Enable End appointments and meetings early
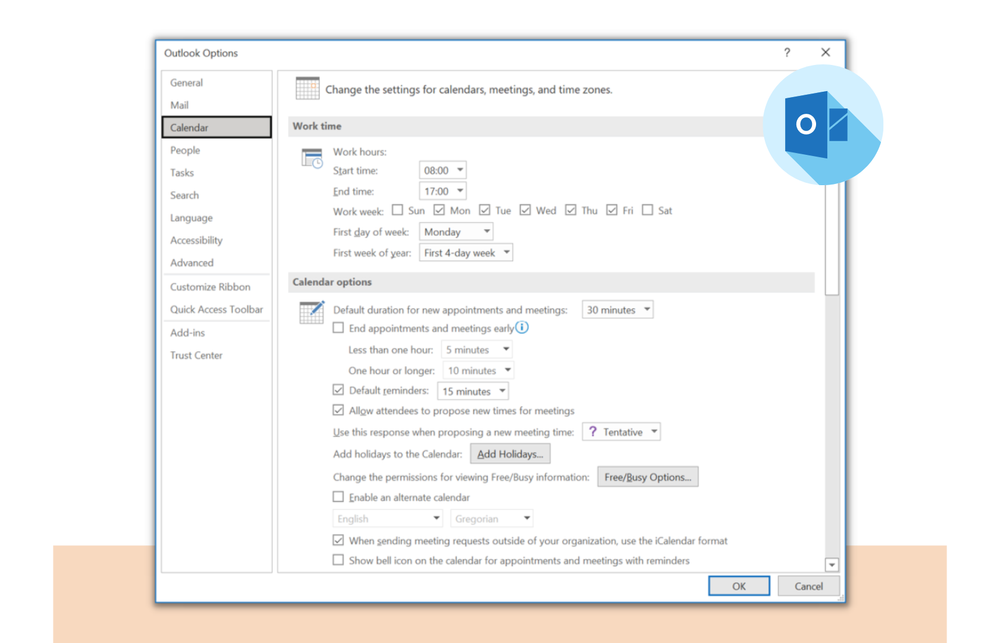The width and height of the screenshot is (1000, 643). (x=338, y=328)
